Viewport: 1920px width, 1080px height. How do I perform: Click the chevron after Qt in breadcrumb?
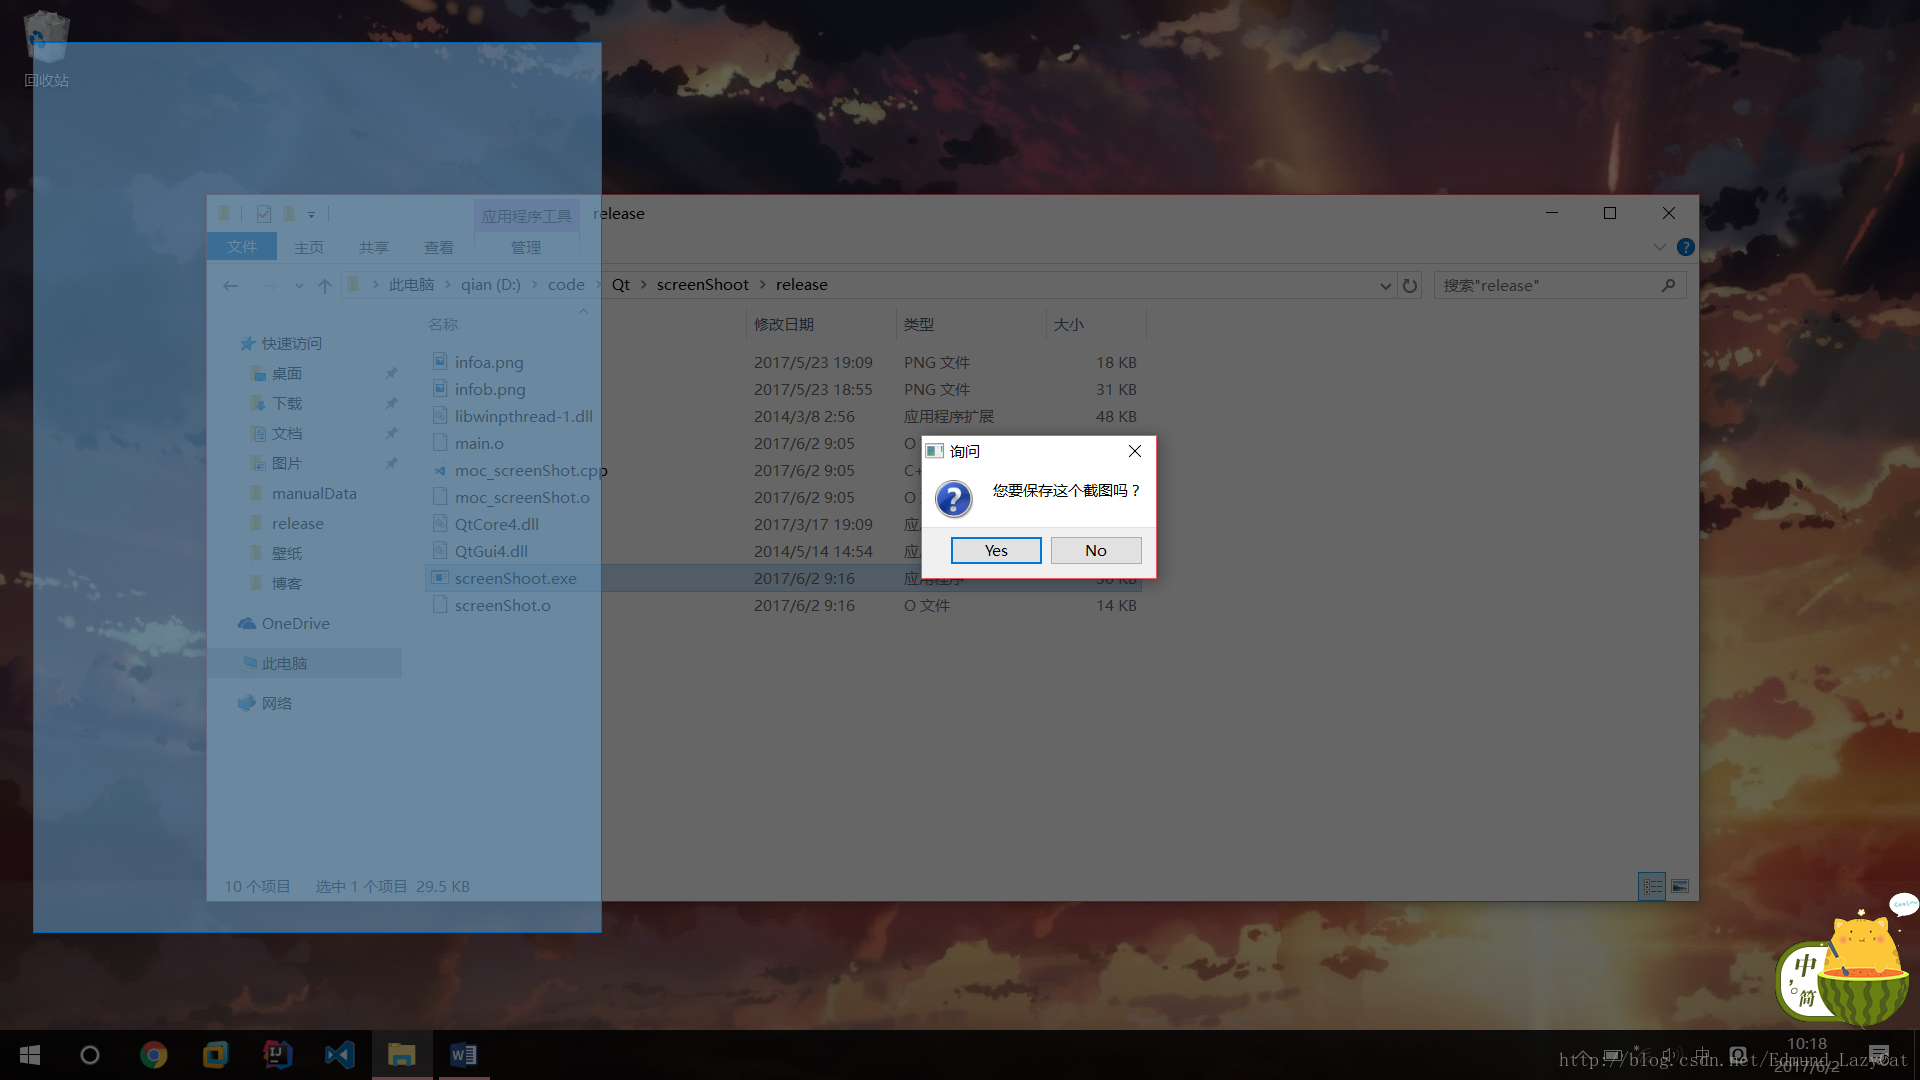643,285
